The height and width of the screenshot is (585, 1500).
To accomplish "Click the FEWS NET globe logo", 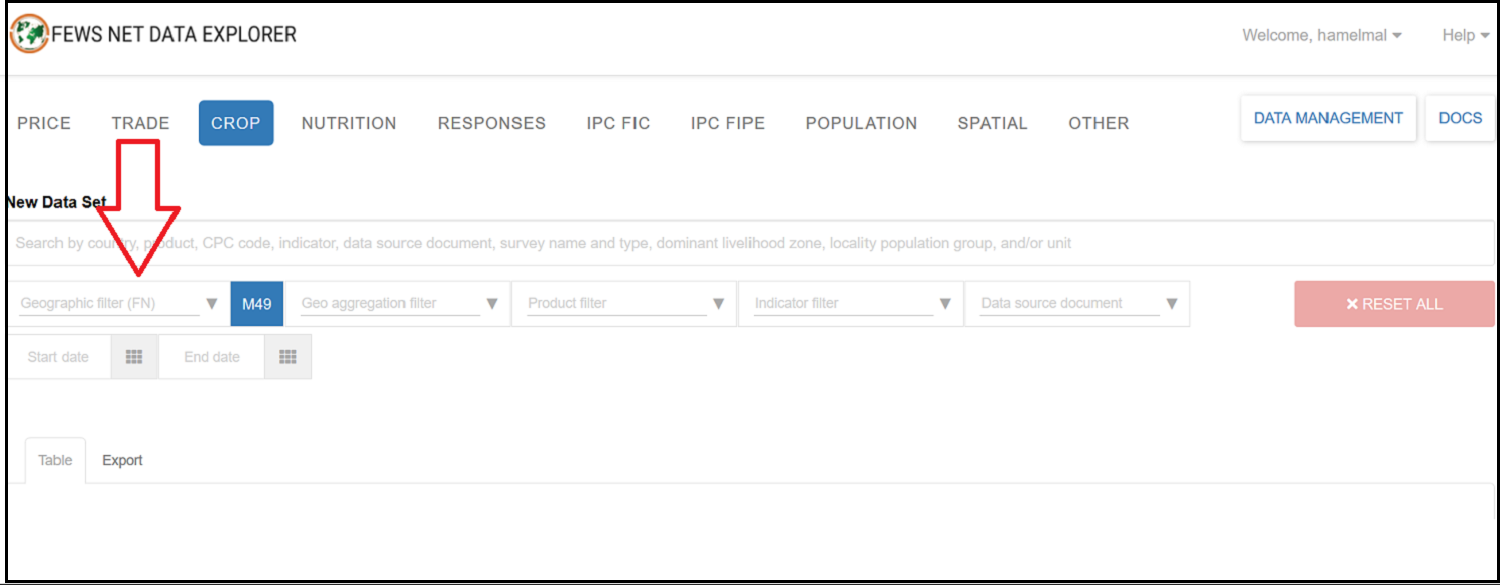I will coord(29,34).
